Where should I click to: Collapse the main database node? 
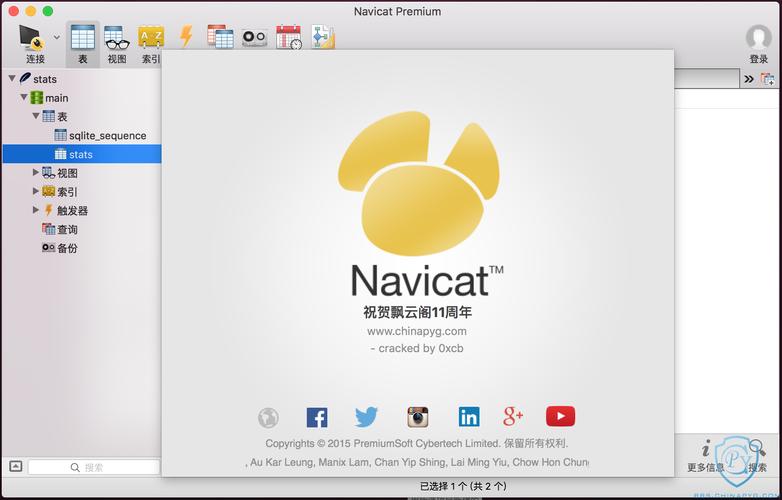tap(23, 97)
